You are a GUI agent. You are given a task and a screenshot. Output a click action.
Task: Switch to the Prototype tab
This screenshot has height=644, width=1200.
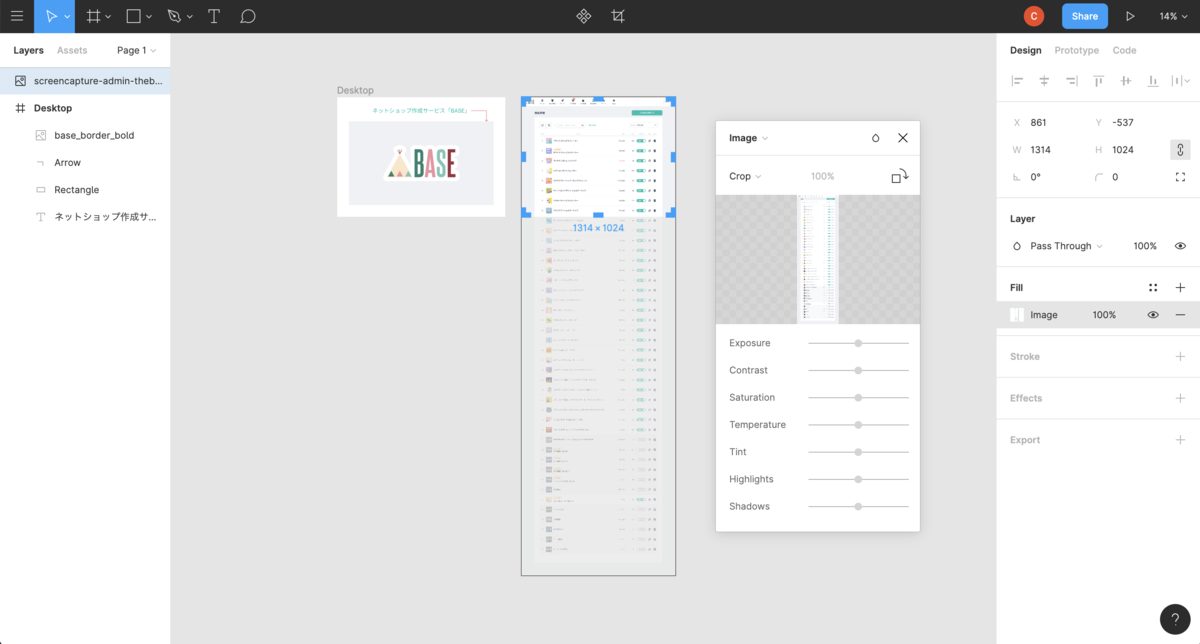1076,50
